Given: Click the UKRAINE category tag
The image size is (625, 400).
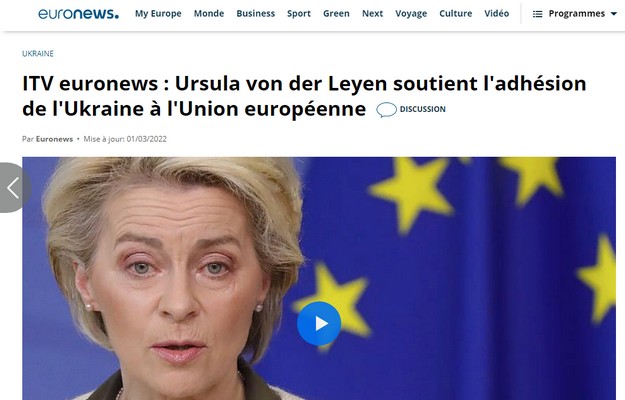Looking at the screenshot, I should 38,53.
